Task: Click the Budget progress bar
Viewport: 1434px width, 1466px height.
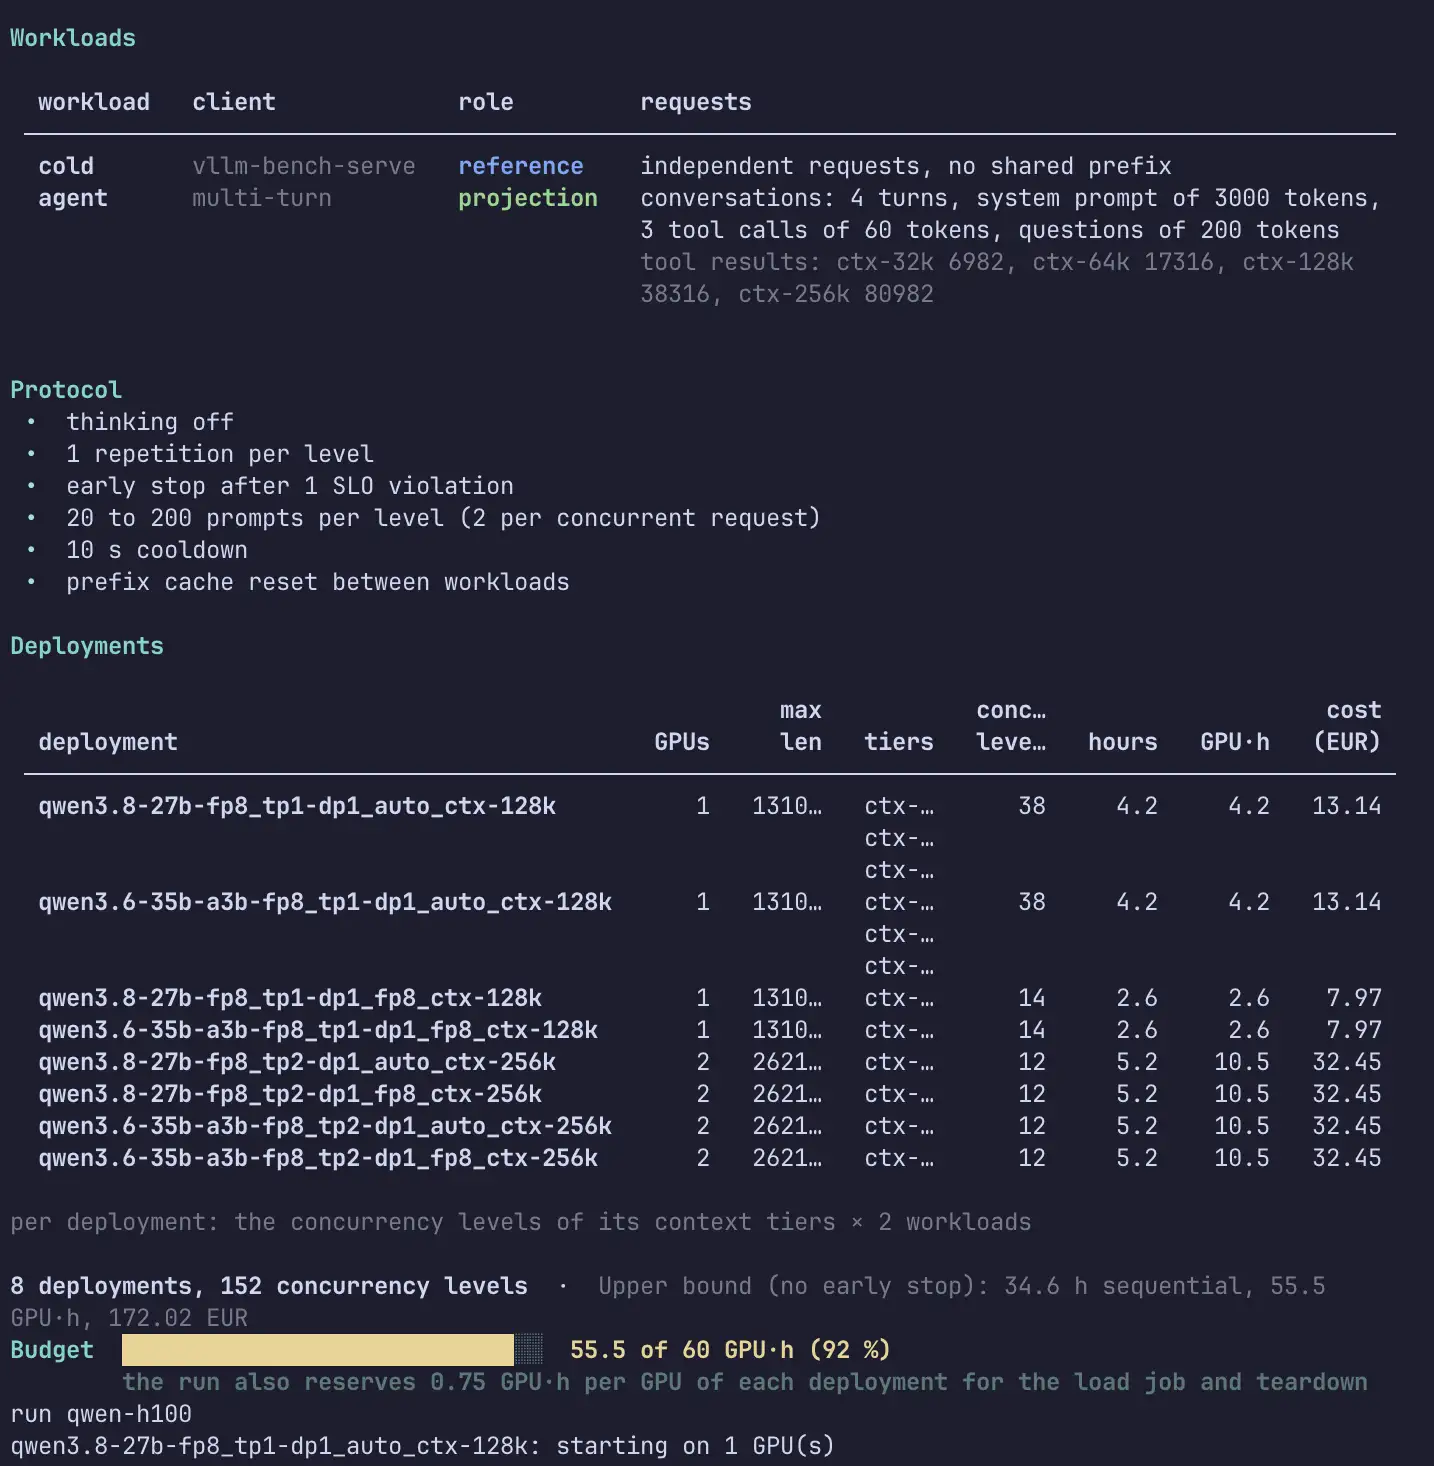Action: click(332, 1350)
